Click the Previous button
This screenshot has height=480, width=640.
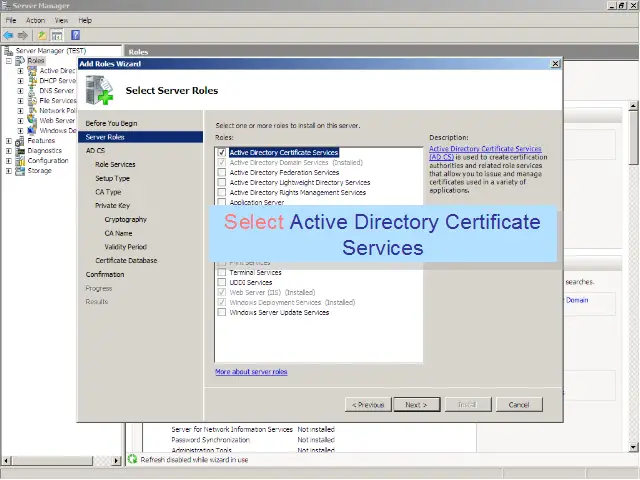click(x=368, y=404)
